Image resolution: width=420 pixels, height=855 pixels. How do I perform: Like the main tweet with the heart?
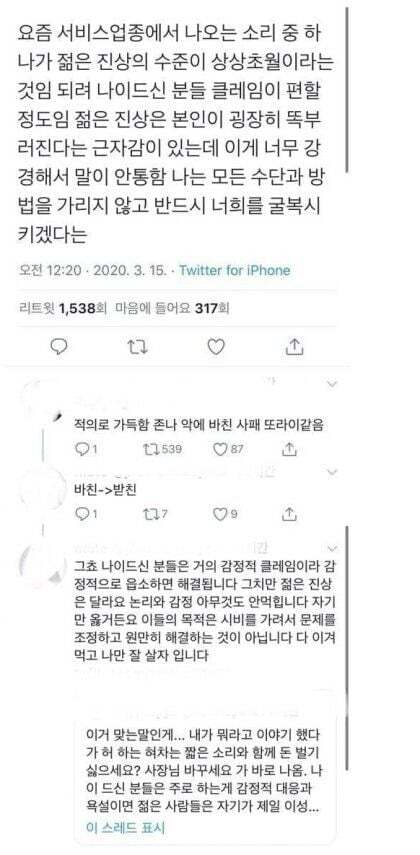coord(215,346)
